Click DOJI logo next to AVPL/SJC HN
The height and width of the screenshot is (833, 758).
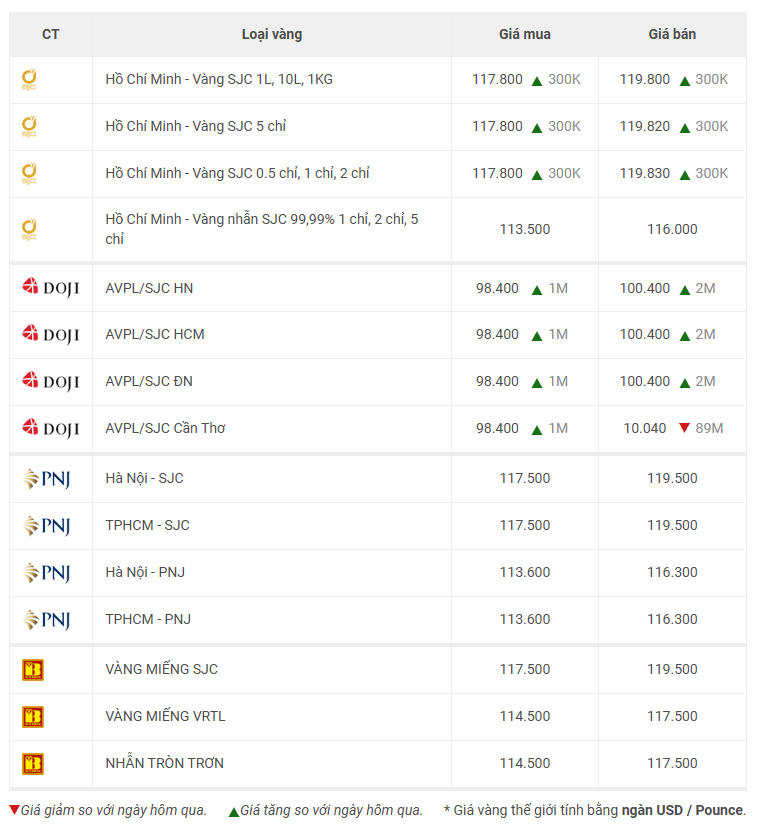(50, 287)
